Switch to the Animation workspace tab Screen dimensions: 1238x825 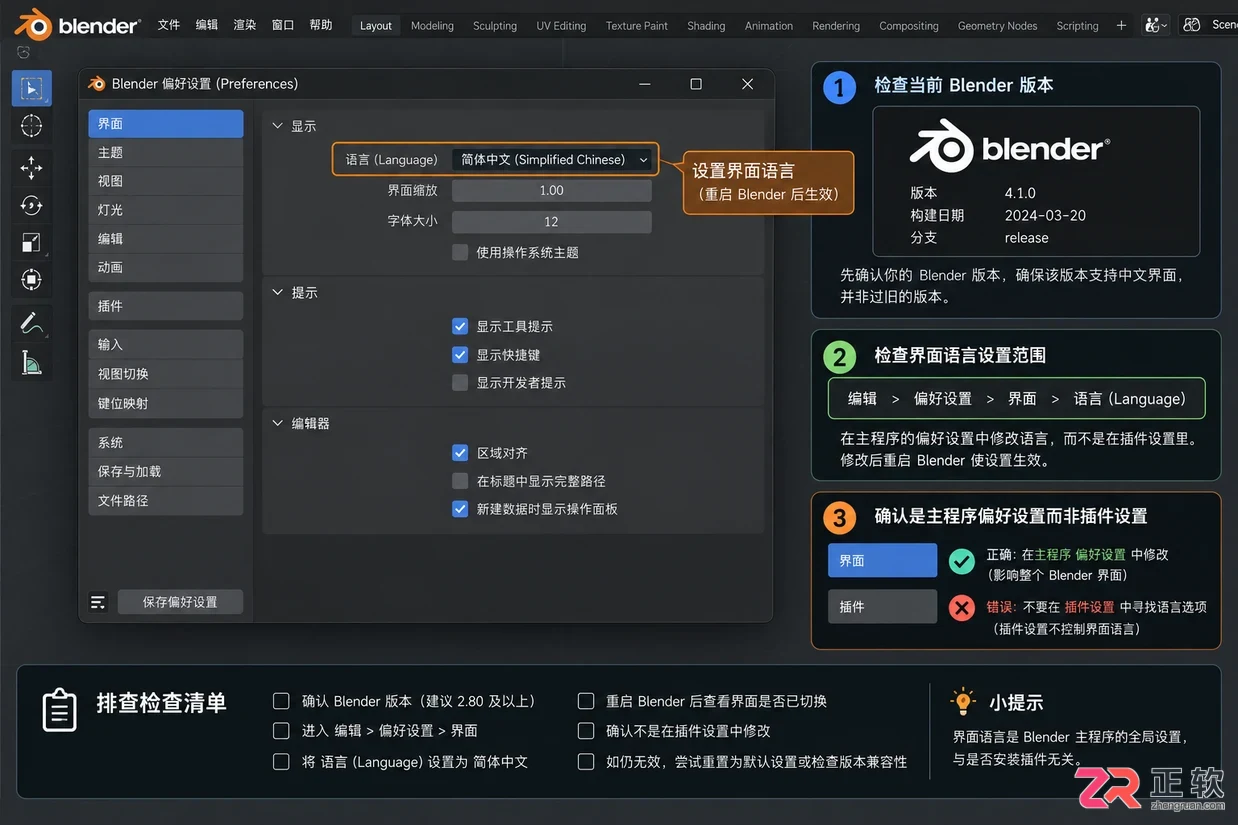[769, 26]
